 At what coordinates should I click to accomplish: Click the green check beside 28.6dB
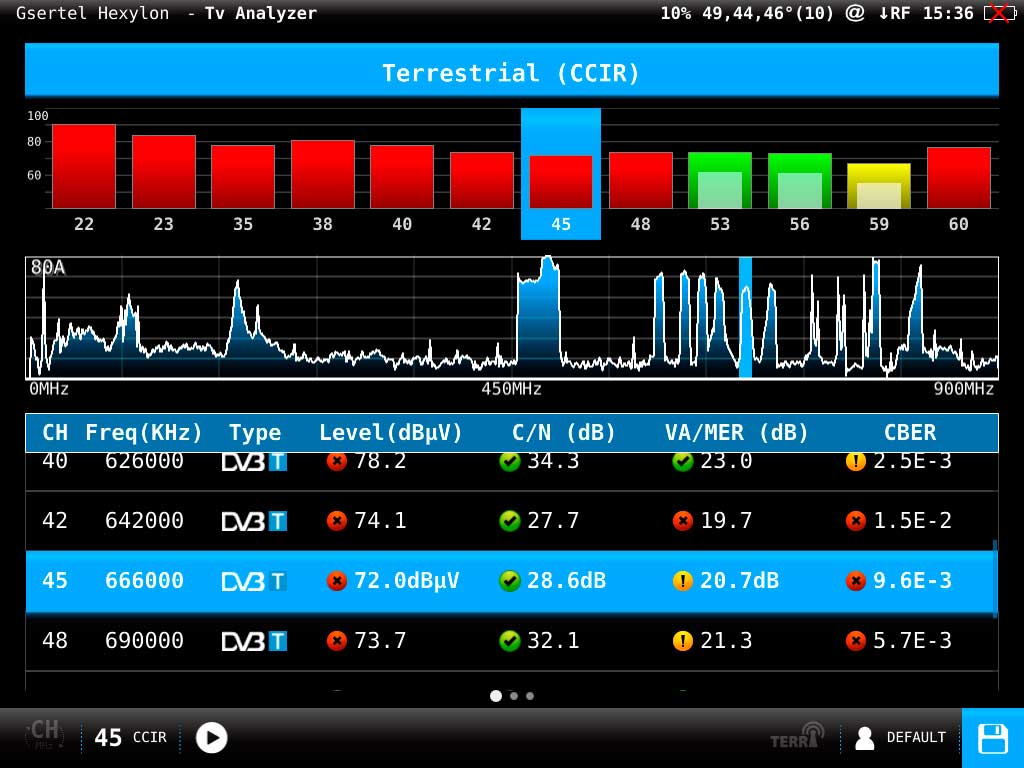tap(509, 581)
